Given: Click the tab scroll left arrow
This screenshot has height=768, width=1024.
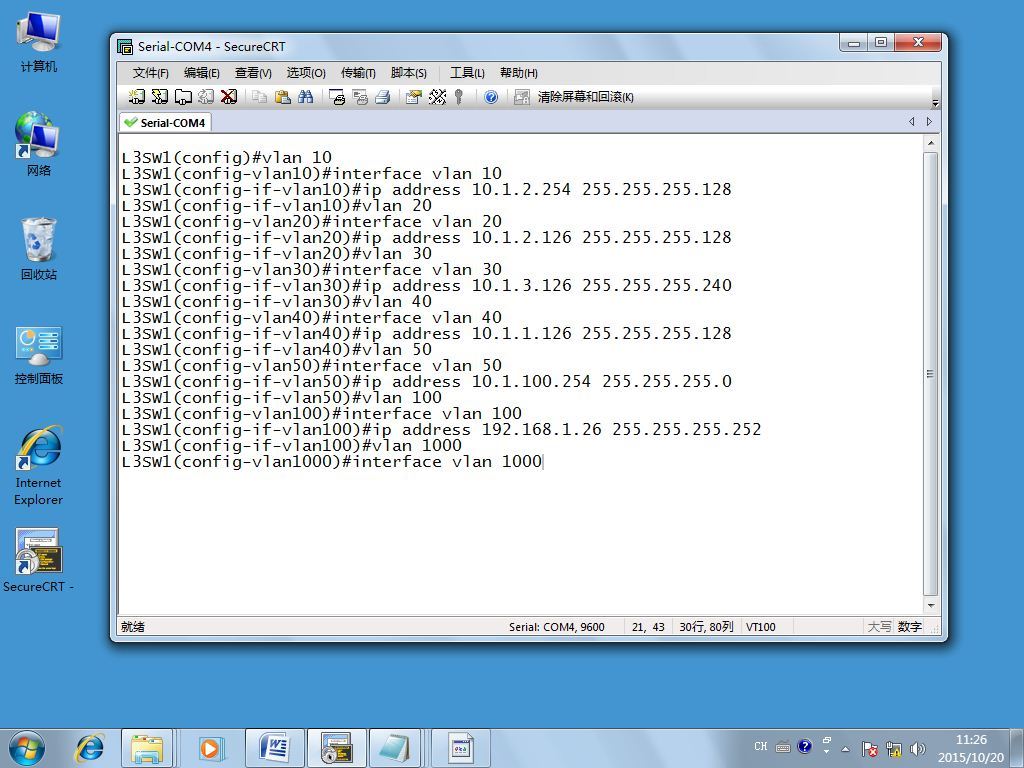Looking at the screenshot, I should [x=912, y=121].
